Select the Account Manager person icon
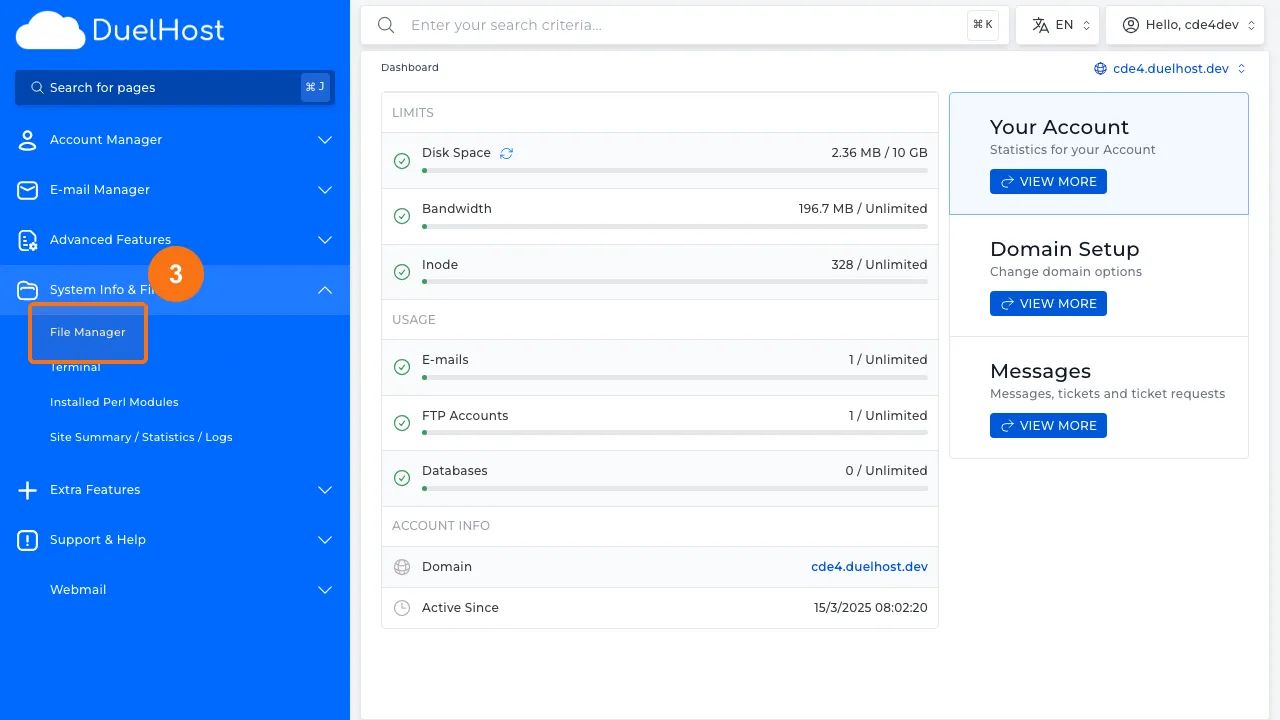 pos(27,140)
